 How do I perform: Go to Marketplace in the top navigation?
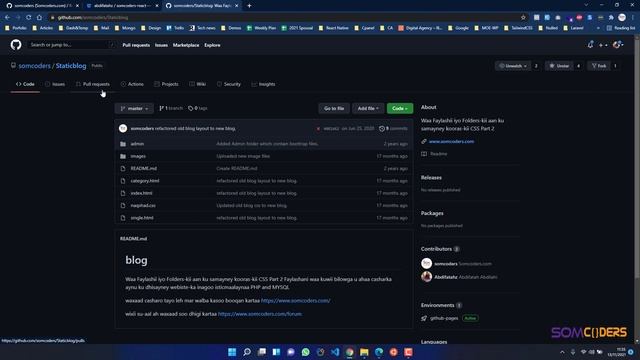(x=186, y=45)
